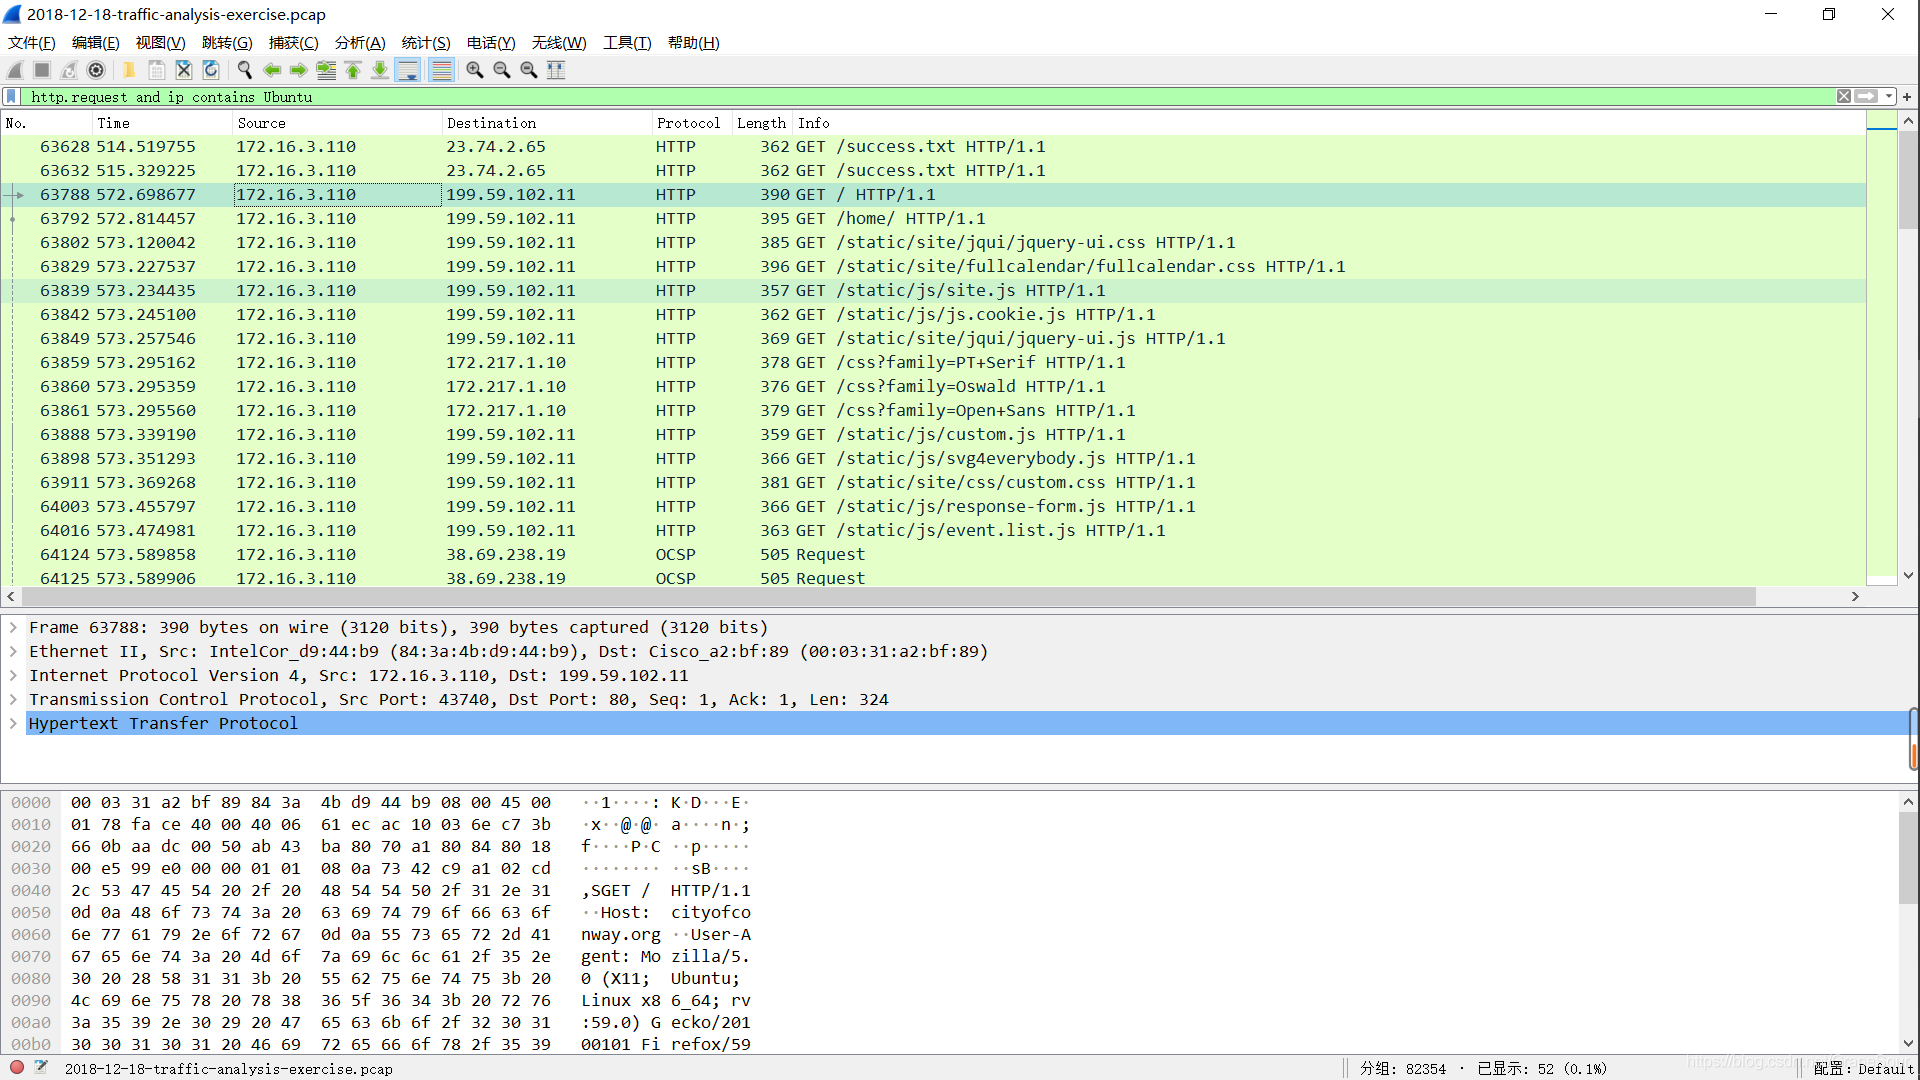Image resolution: width=1920 pixels, height=1080 pixels.
Task: Open the 视图(V) menu
Action: 161,43
